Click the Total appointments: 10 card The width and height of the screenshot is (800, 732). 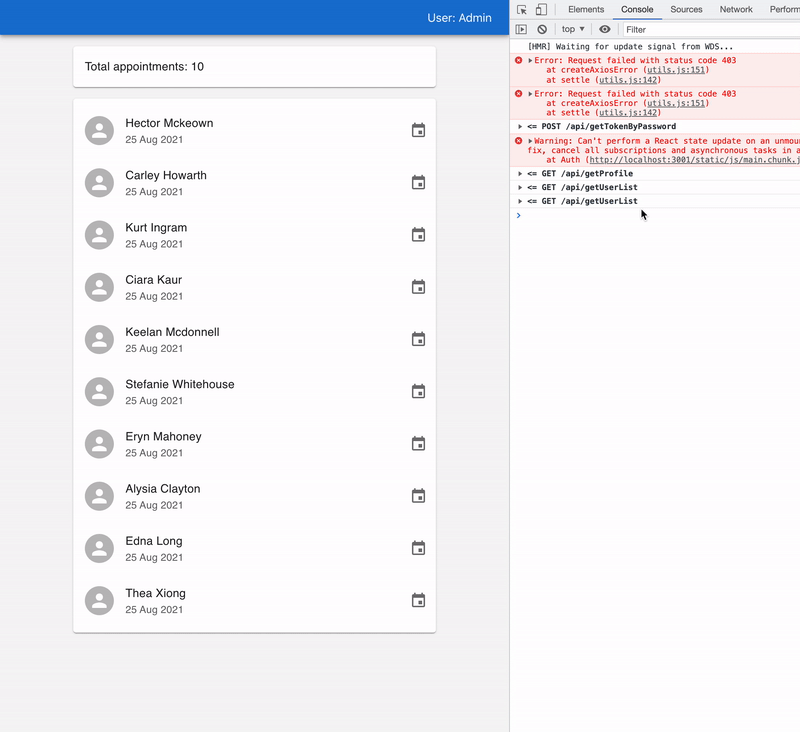click(x=255, y=67)
